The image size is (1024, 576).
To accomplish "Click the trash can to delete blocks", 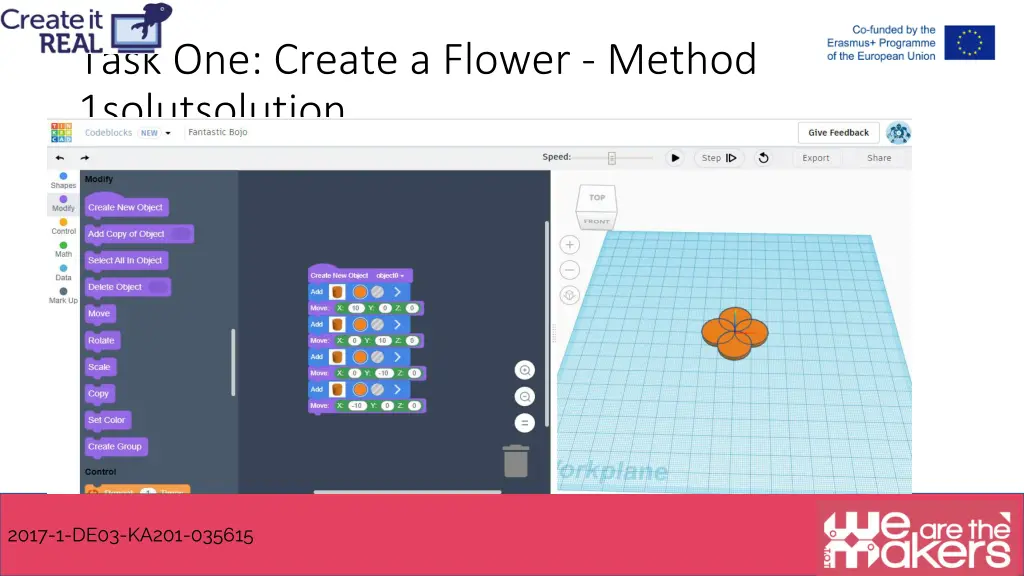I will (516, 461).
